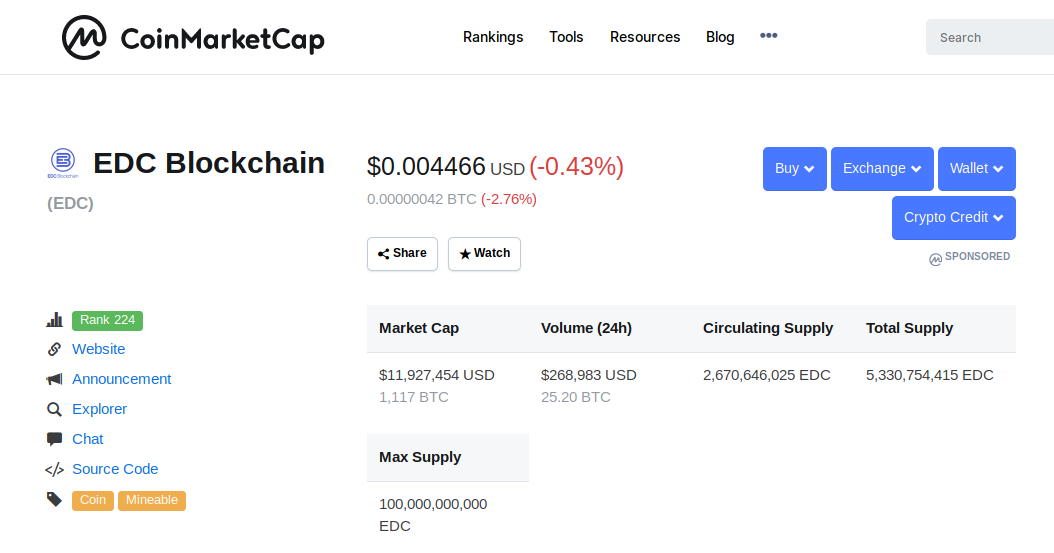
Task: Click the speech bubble Chat icon
Action: (x=54, y=439)
